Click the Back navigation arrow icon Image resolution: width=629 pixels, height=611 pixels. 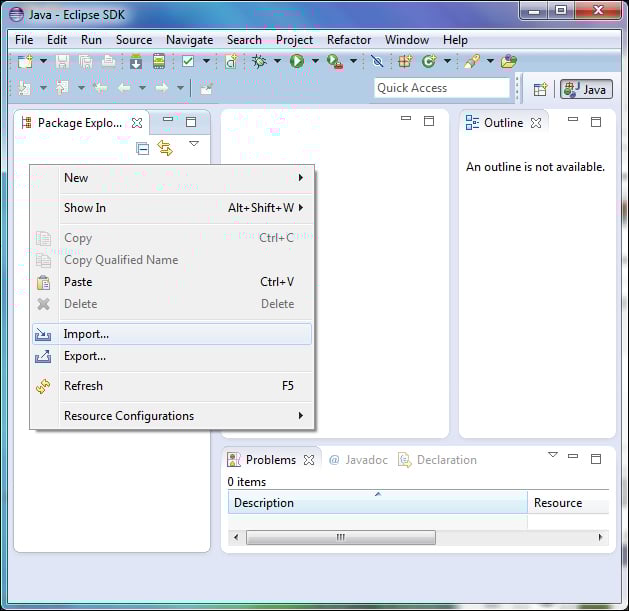(x=124, y=87)
